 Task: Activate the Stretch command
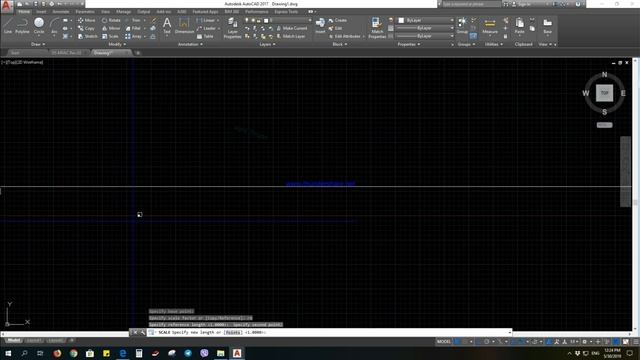(x=87, y=36)
